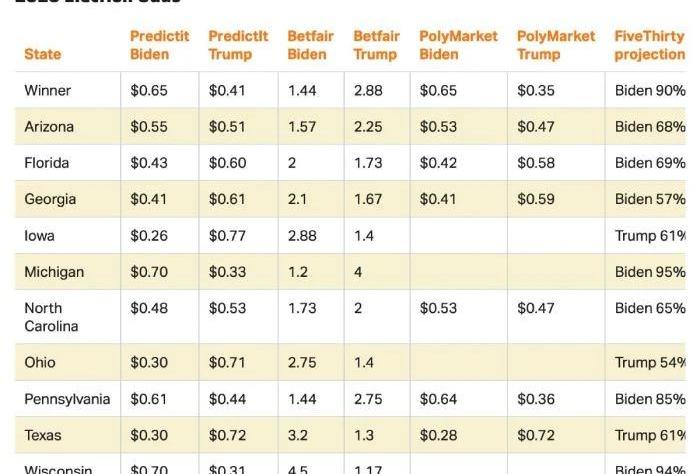Image resolution: width=700 pixels, height=474 pixels.
Task: Click the Pennsylvania state cell
Action: point(67,399)
